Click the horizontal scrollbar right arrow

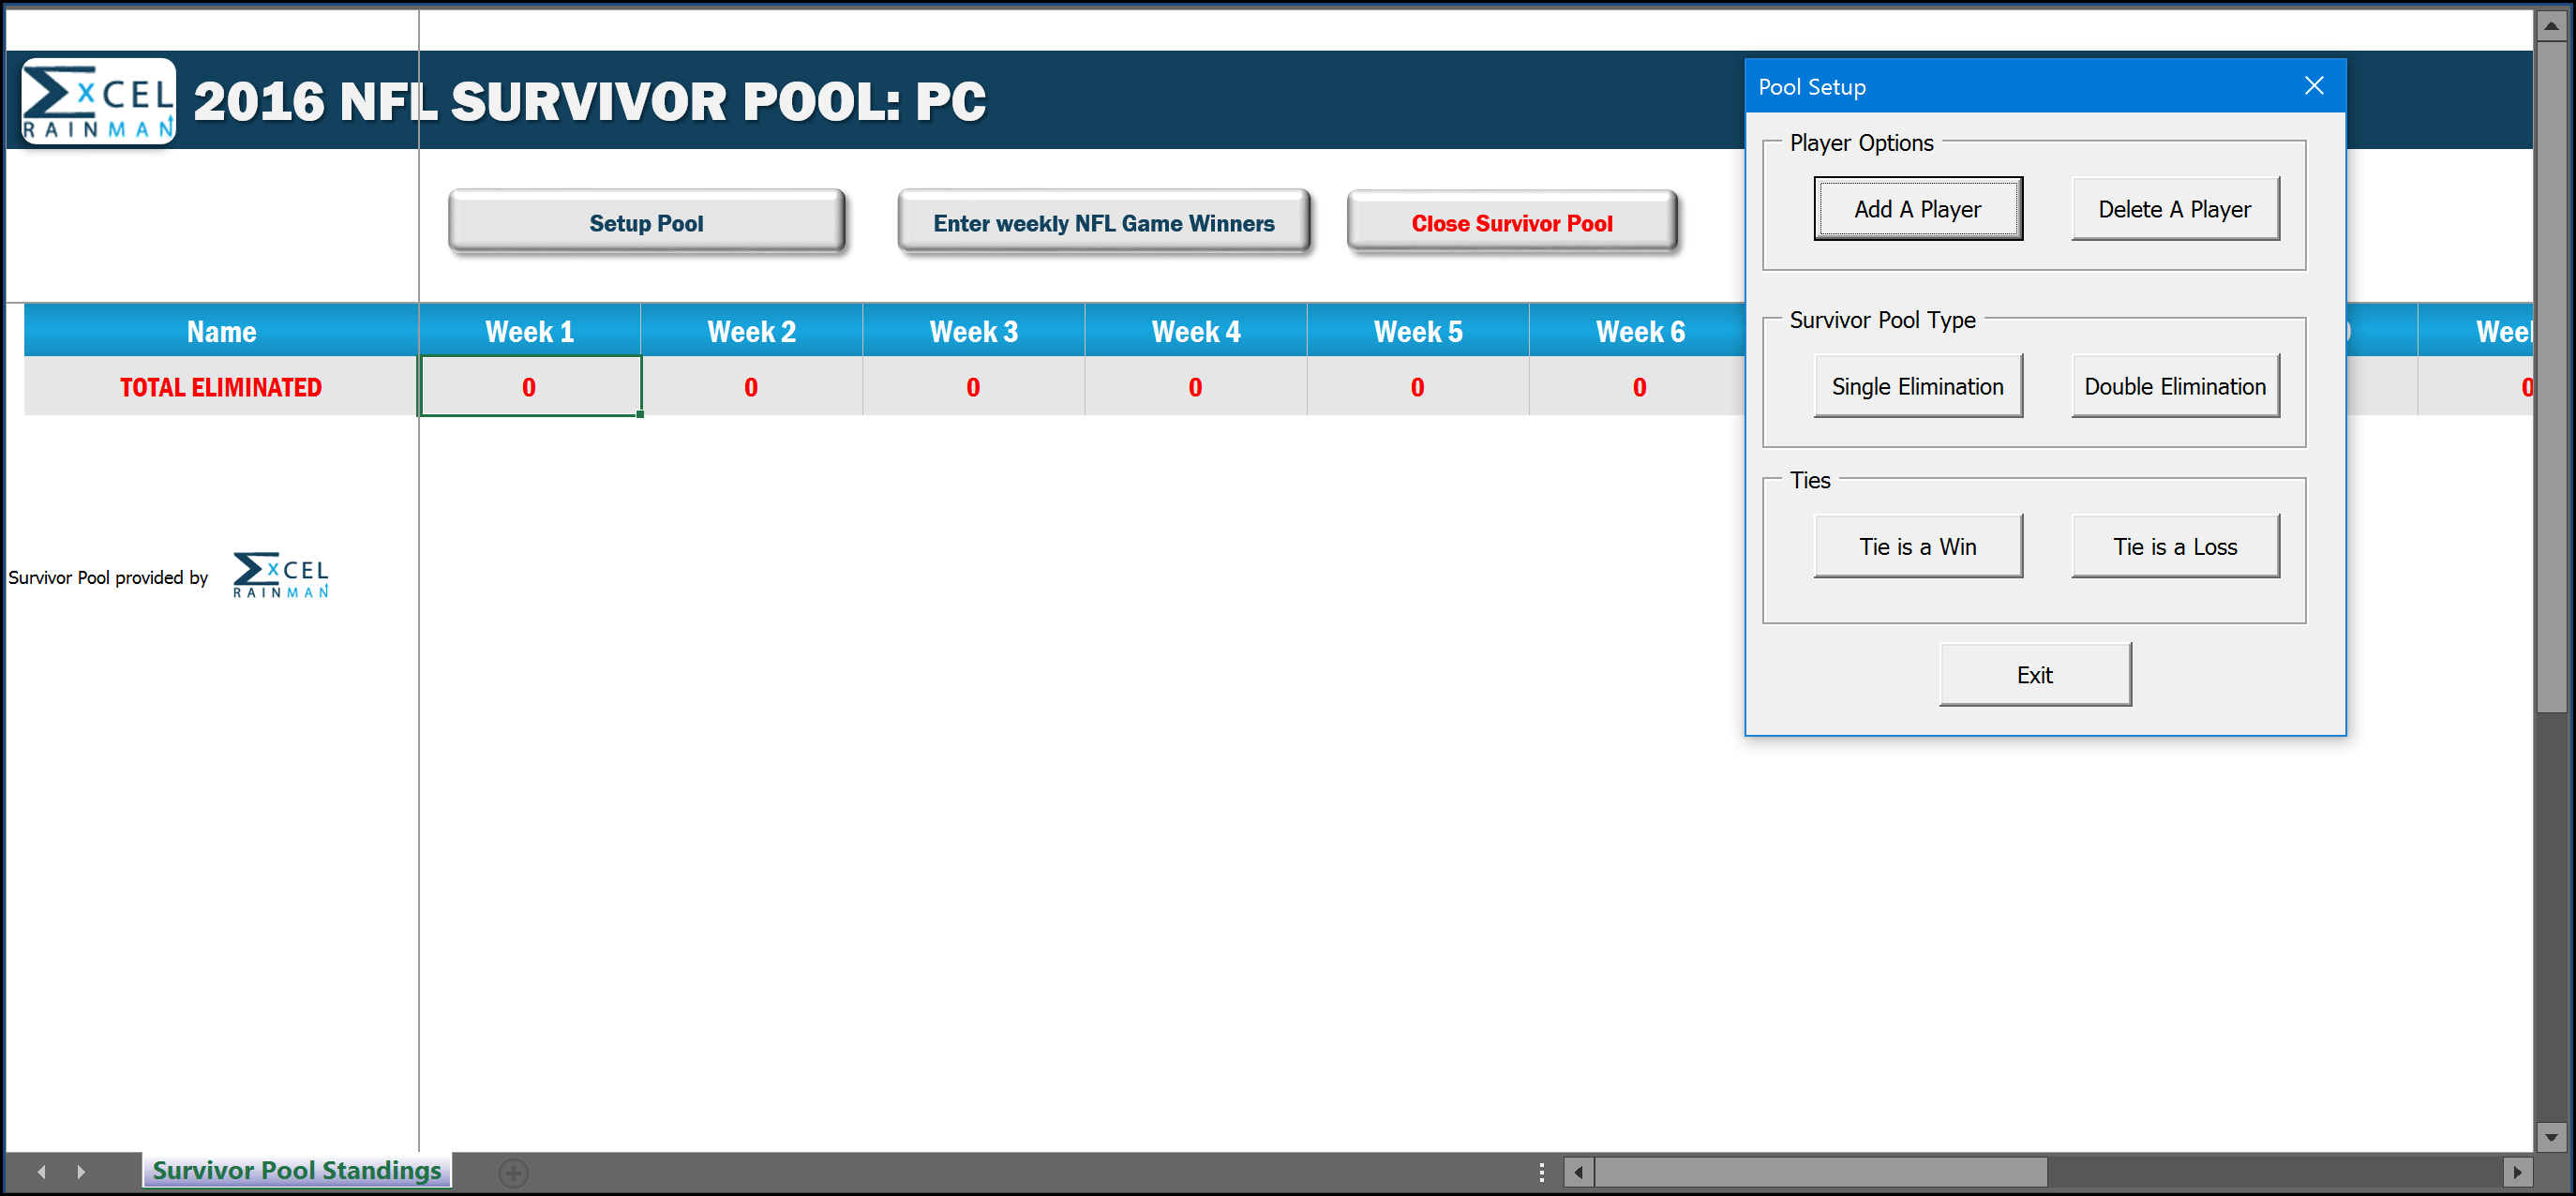[x=2517, y=1172]
